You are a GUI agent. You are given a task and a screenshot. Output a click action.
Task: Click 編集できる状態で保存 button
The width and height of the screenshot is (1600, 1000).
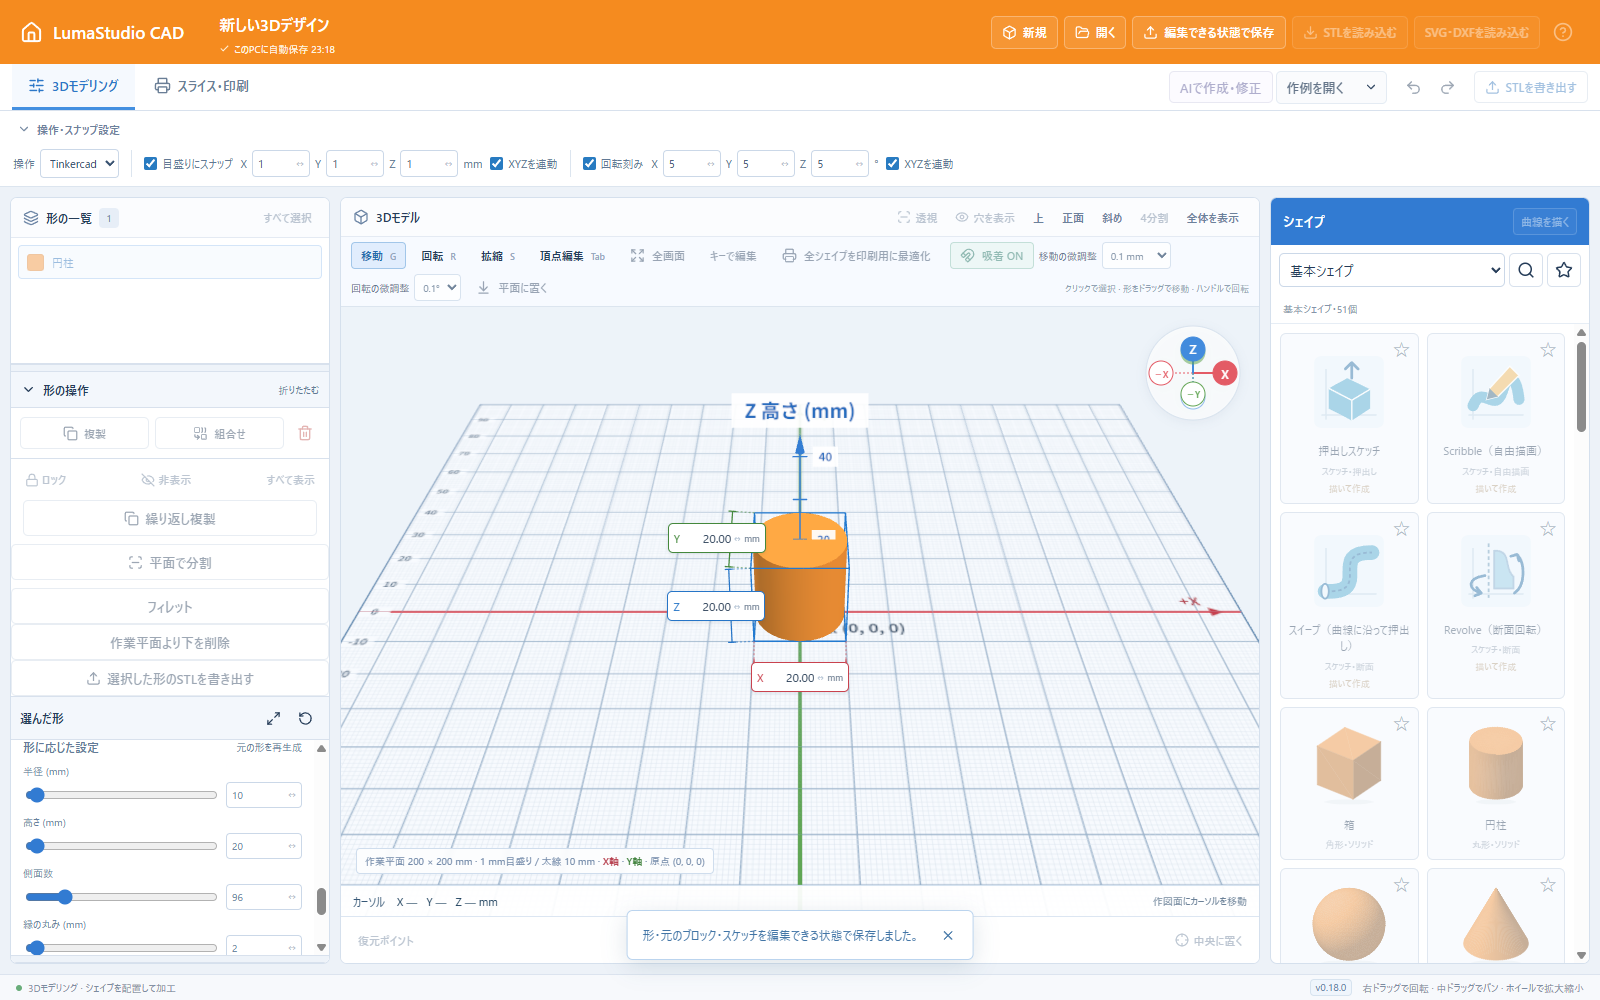click(x=1209, y=33)
